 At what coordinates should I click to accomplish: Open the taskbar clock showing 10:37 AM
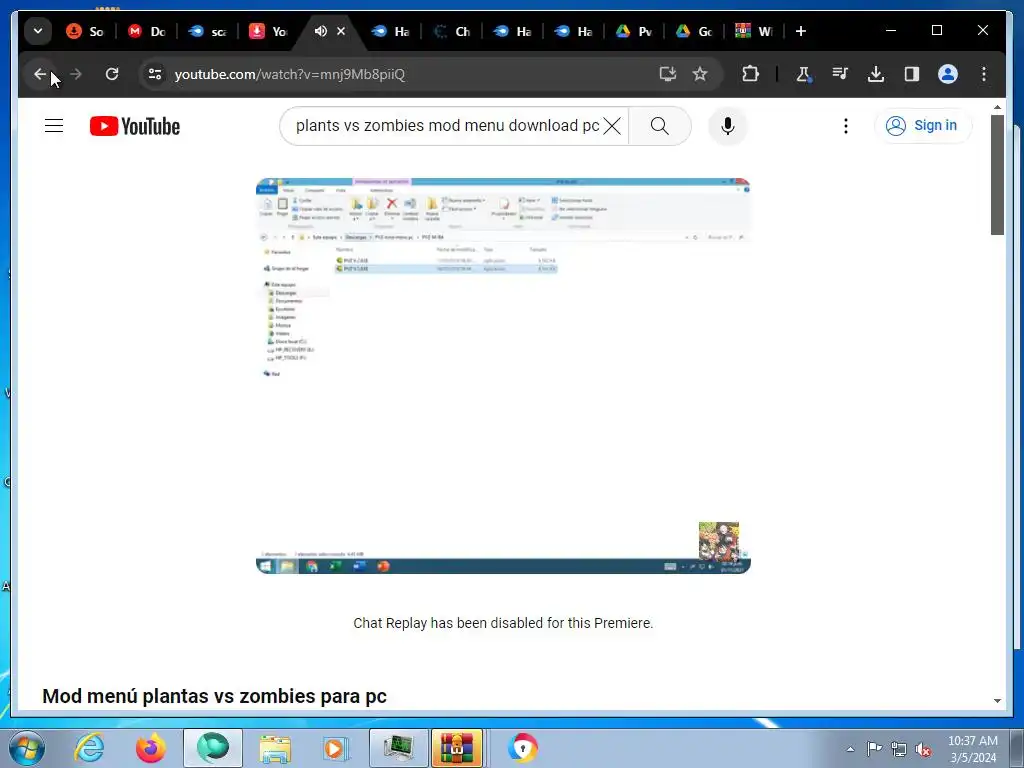tap(972, 748)
